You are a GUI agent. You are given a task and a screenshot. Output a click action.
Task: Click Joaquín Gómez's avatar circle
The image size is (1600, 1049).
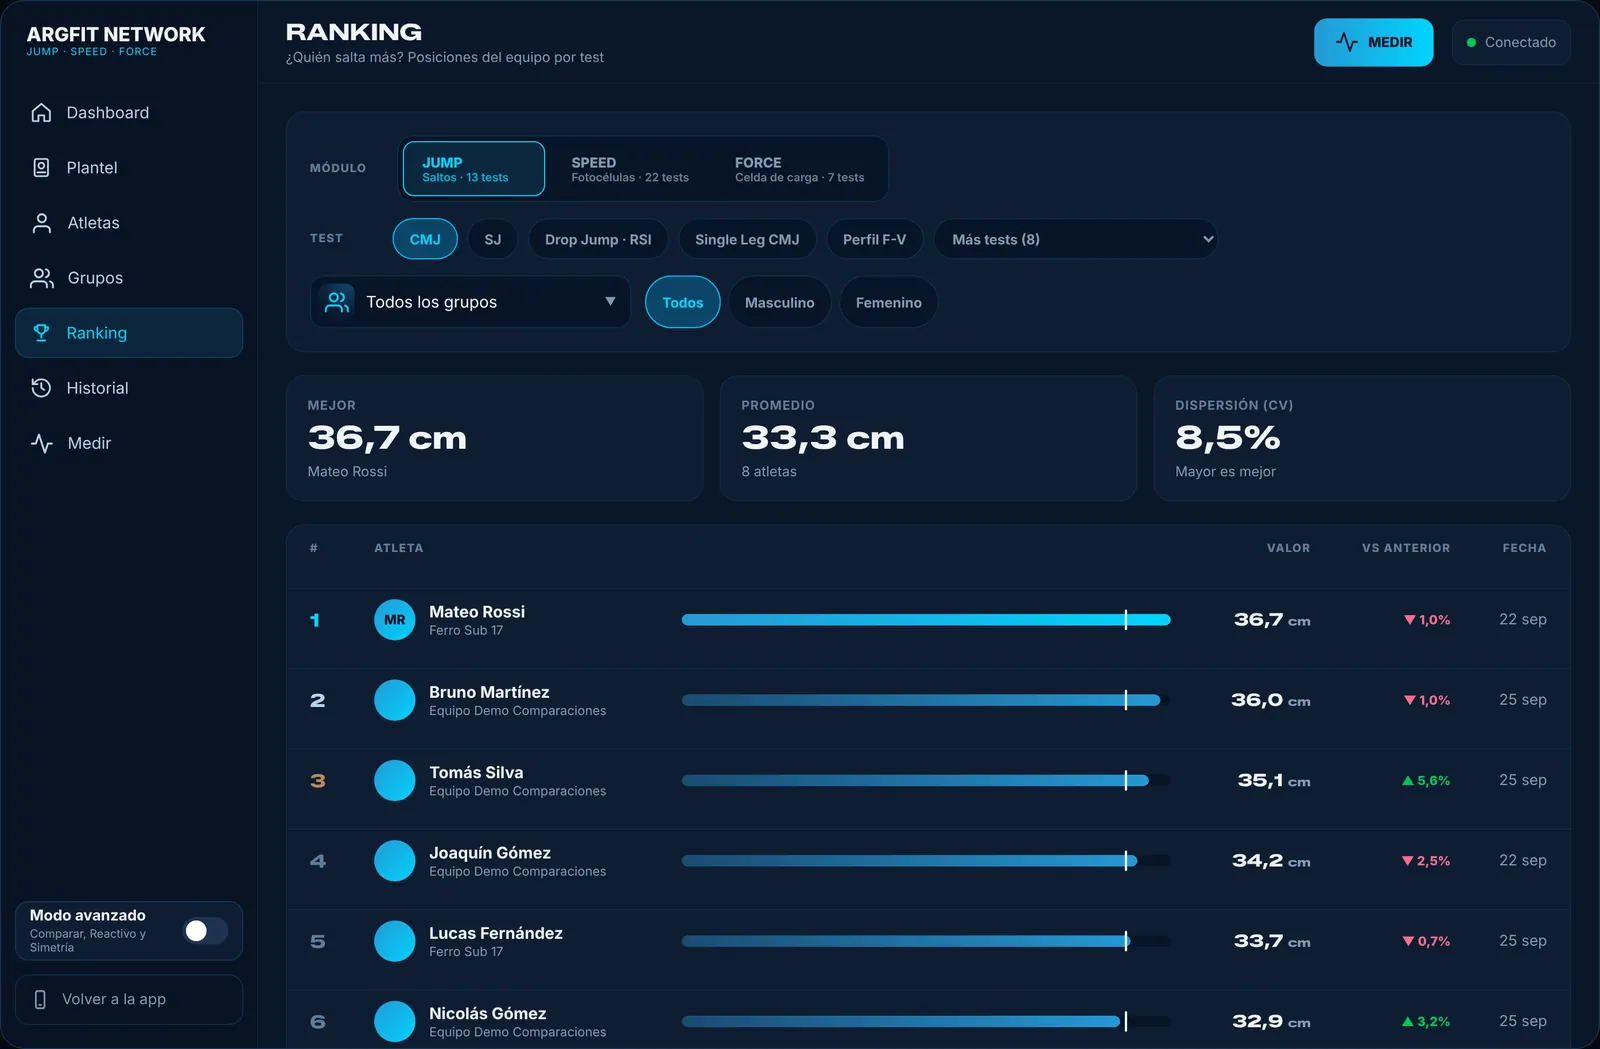395,861
